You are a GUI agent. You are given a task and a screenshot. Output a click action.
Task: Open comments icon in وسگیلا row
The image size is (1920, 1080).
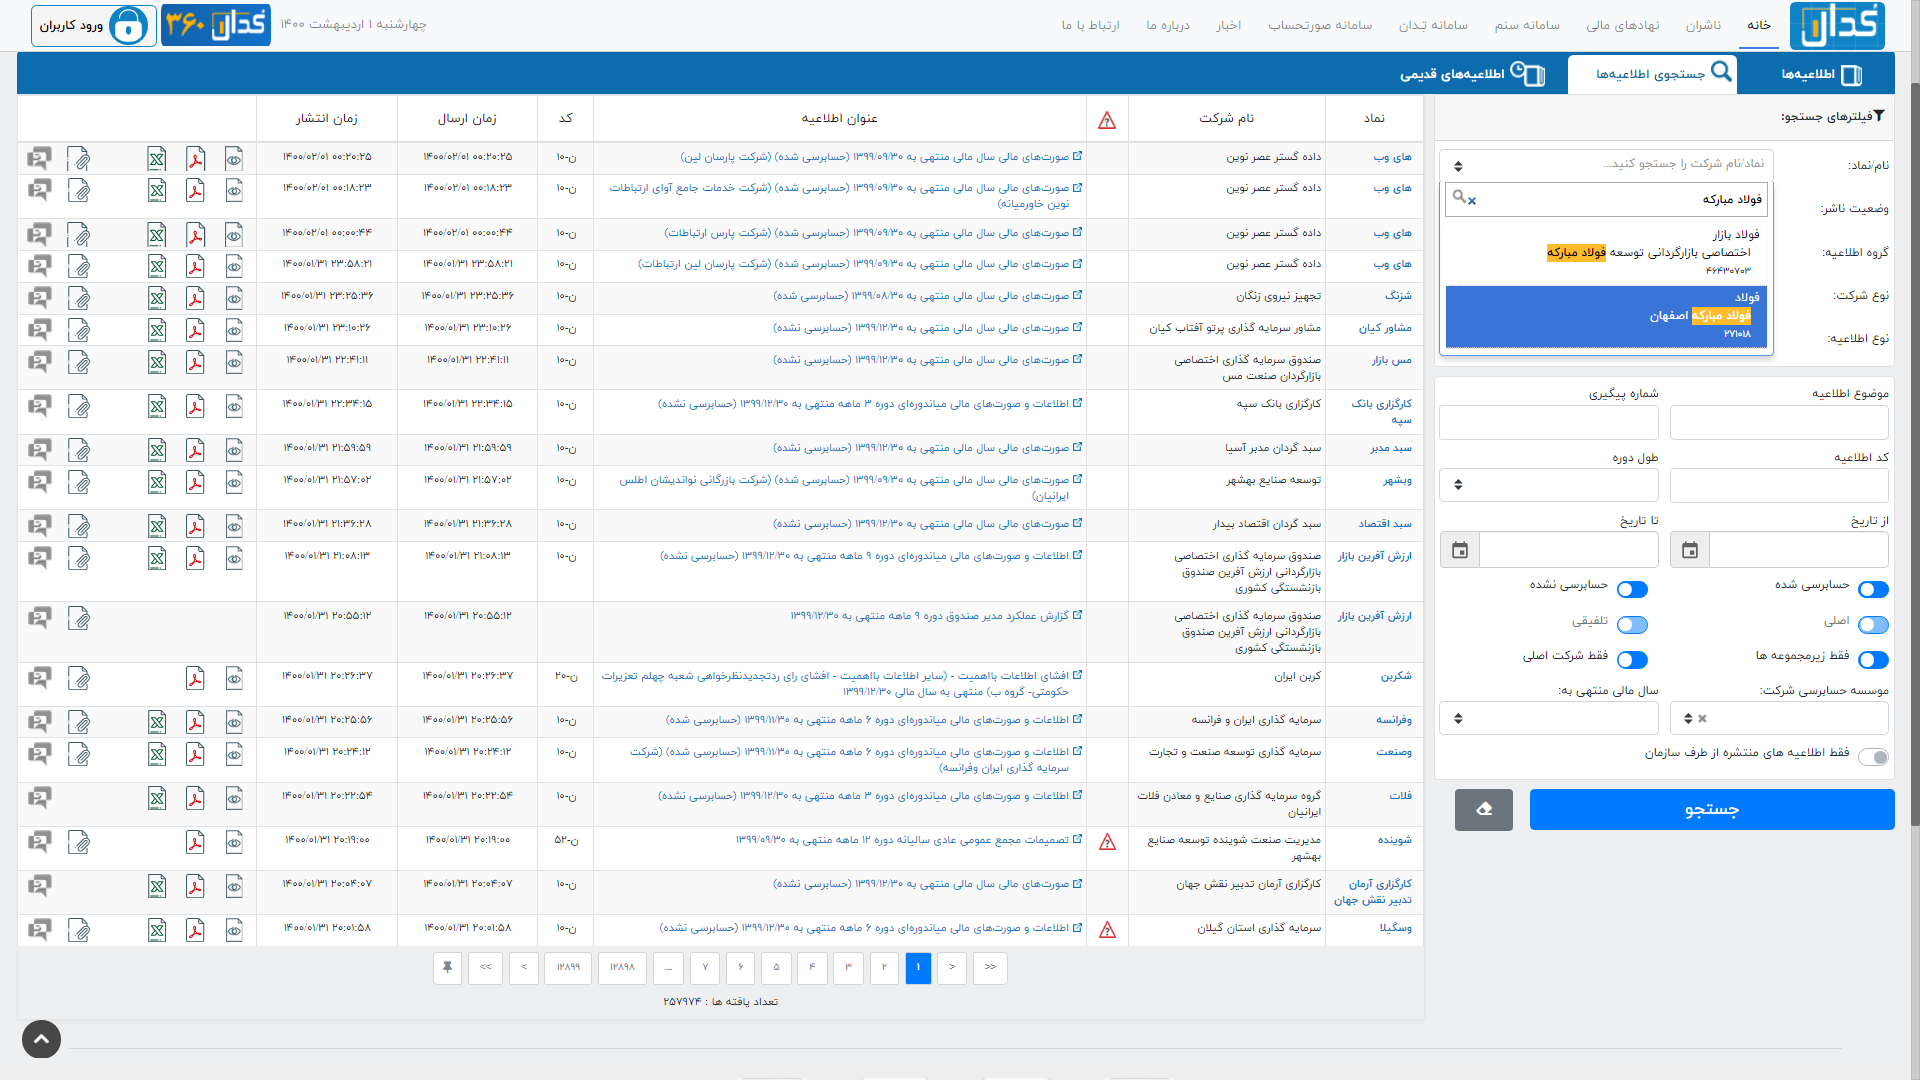[39, 929]
